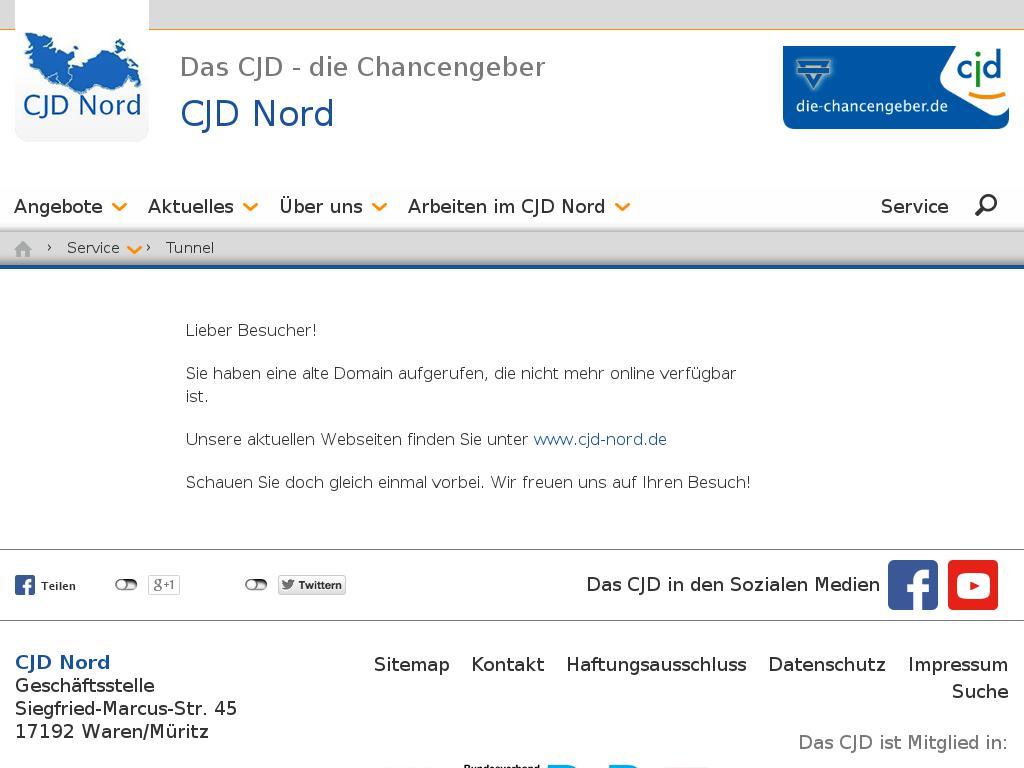The width and height of the screenshot is (1024, 768).
Task: Click the footer CJD Nord address title
Action: [63, 662]
